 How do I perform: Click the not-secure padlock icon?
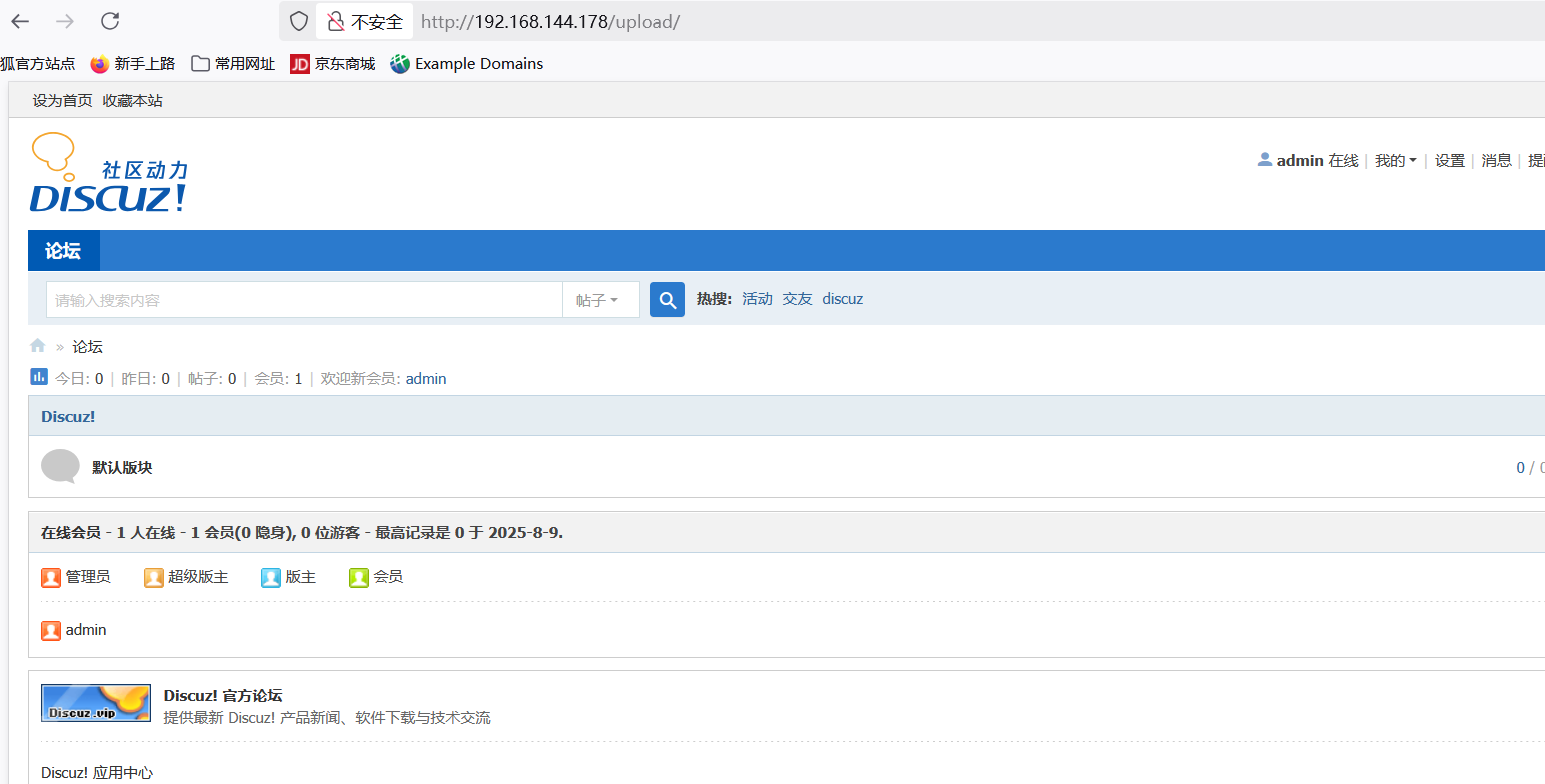[x=334, y=21]
